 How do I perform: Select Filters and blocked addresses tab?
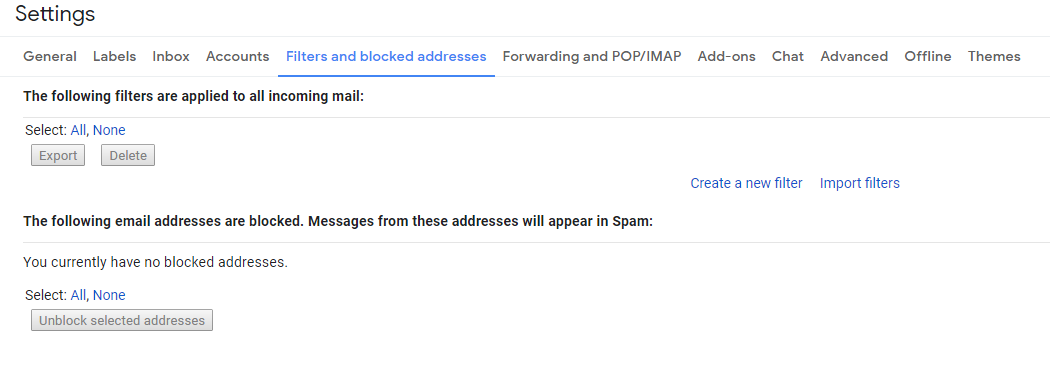(x=386, y=57)
